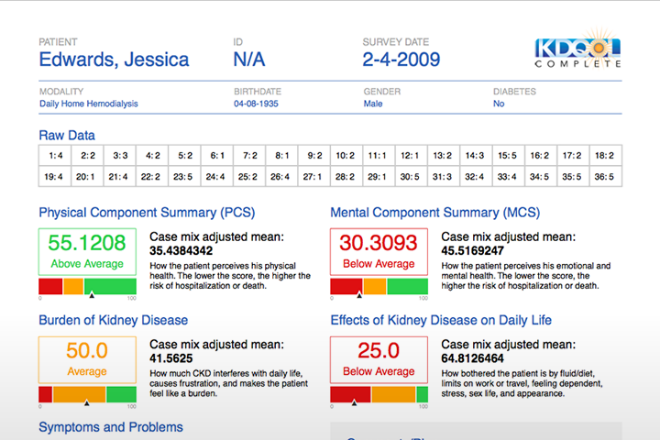Click the 55.1208 Above Average score box

[87, 250]
